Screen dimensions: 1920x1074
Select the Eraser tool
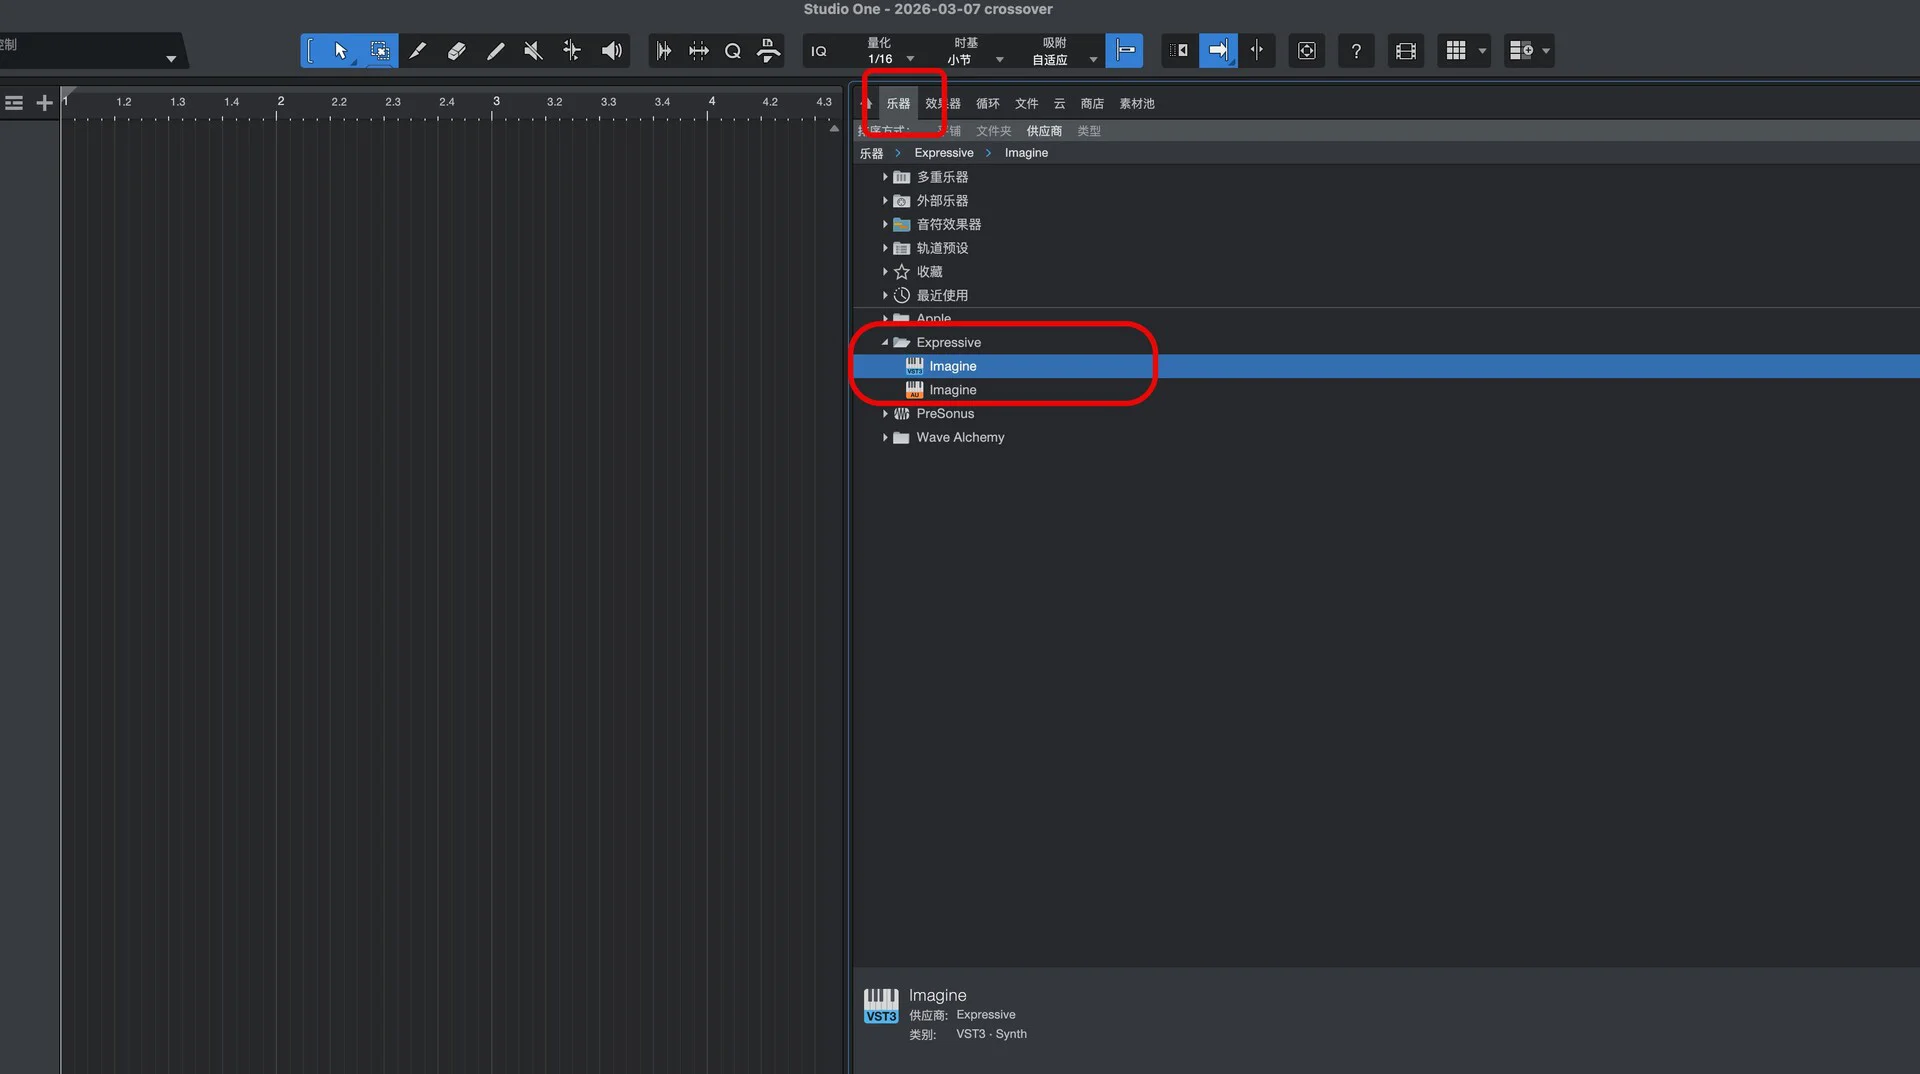tap(456, 51)
